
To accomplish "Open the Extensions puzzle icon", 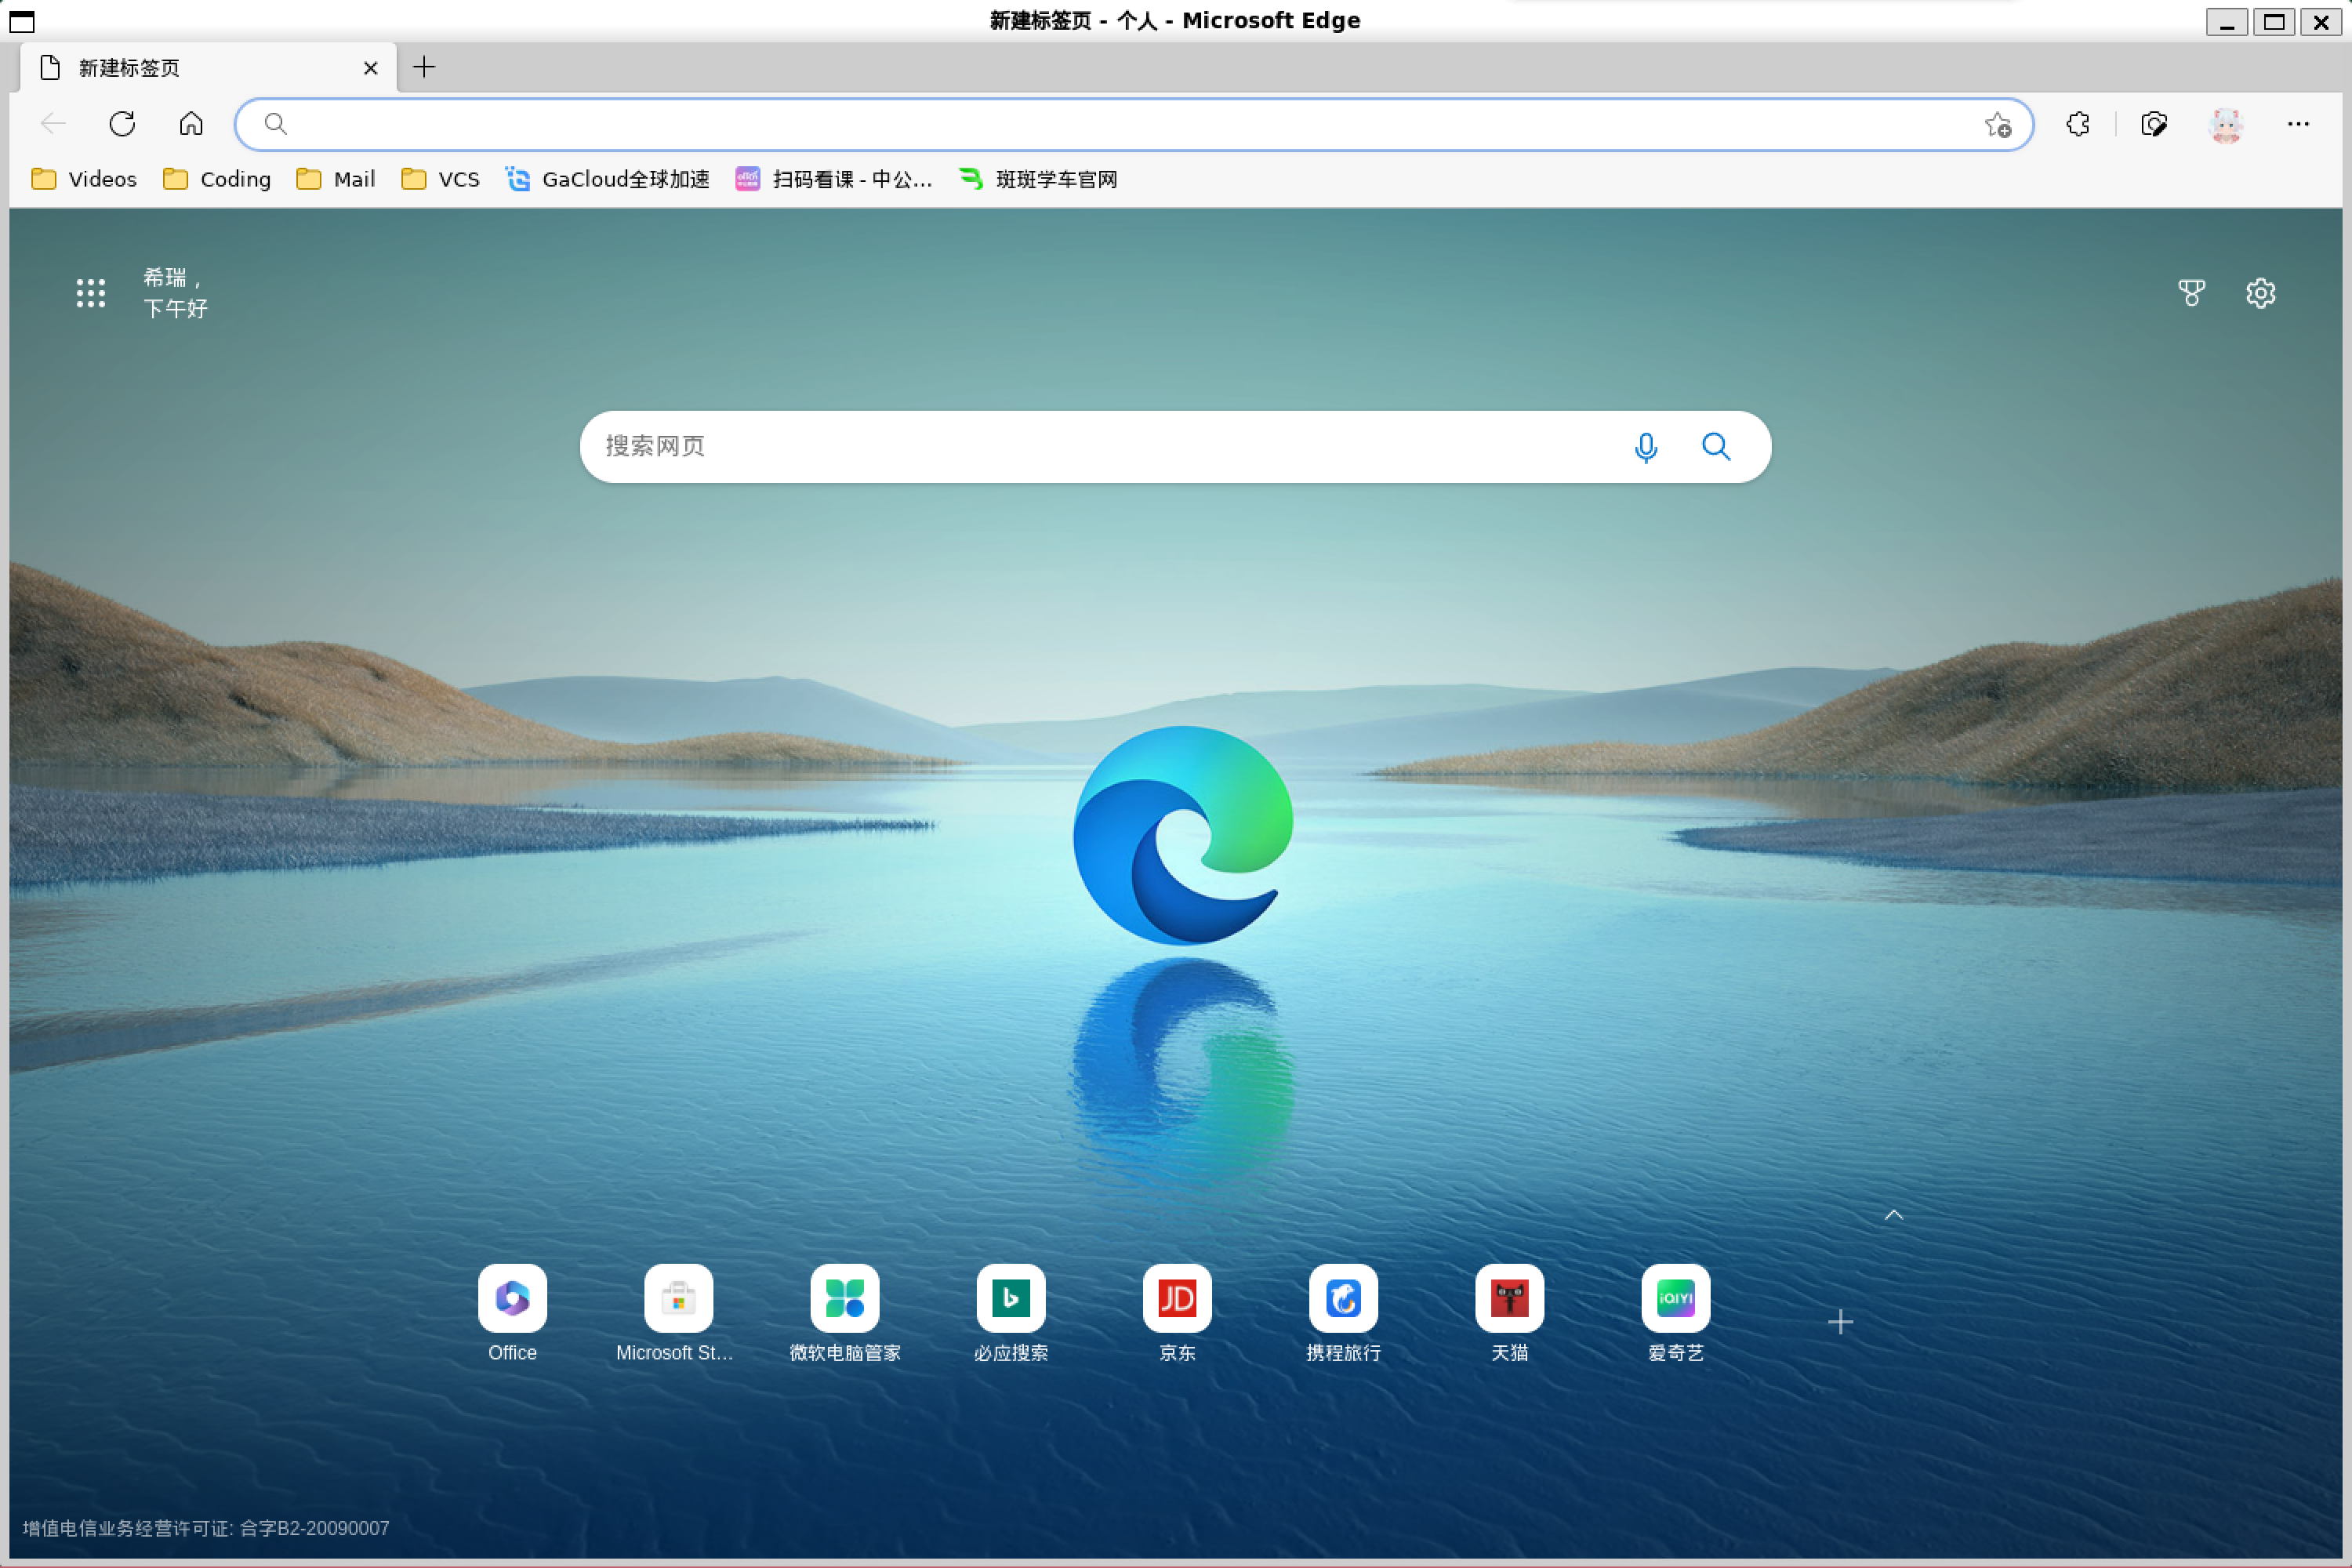I will [x=2078, y=124].
